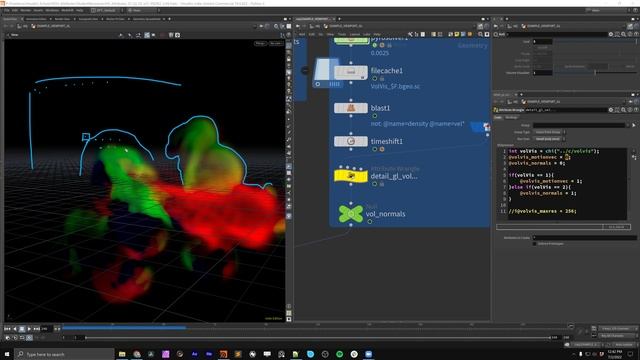This screenshot has height=360, width=640.
Task: Add a new pane tab with the plus button
Action: [x=169, y=19]
